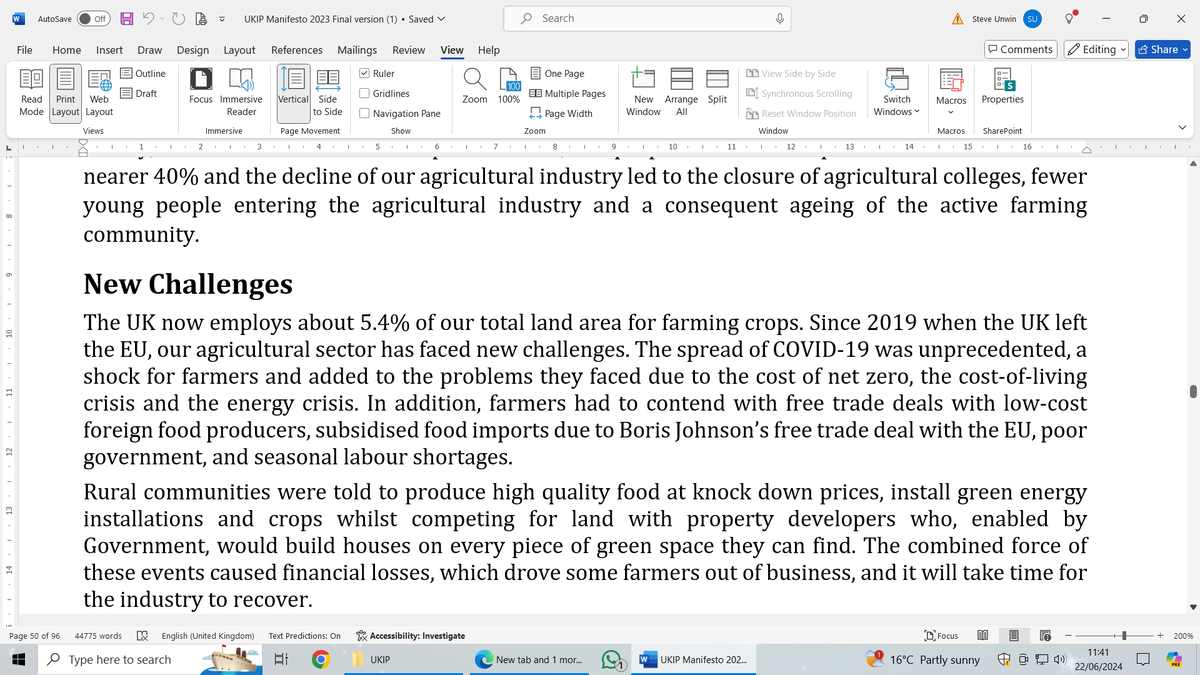Open Editing mode dropdown
1200x675 pixels.
(1096, 49)
